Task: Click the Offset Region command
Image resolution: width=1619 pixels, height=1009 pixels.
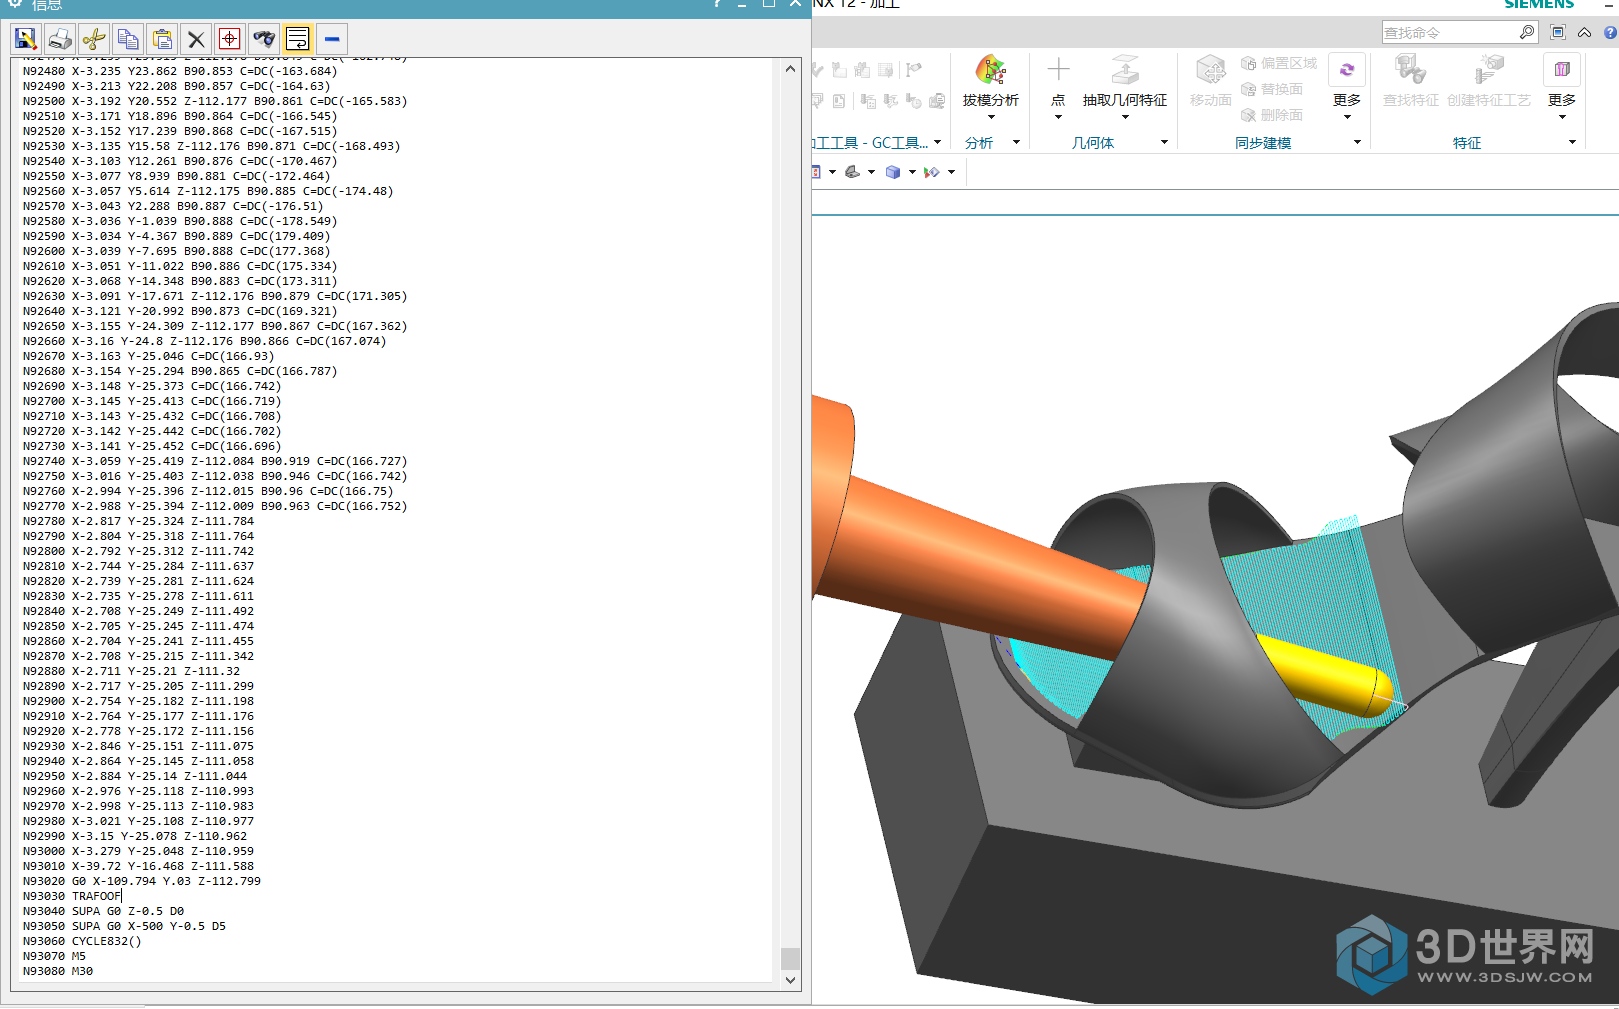Action: click(x=1279, y=63)
